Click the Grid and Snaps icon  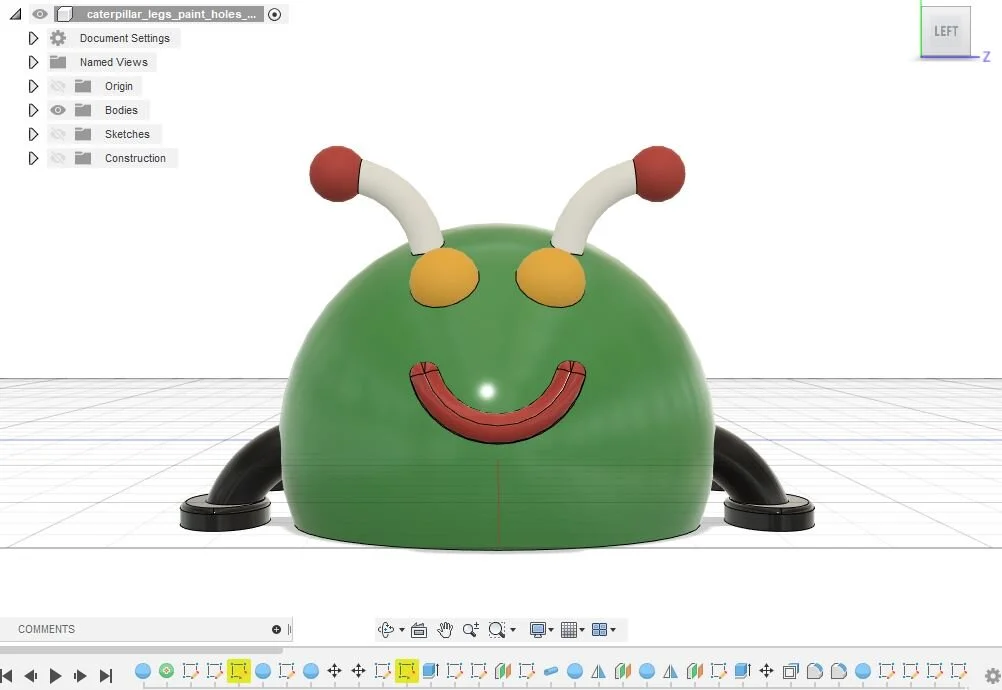[569, 630]
